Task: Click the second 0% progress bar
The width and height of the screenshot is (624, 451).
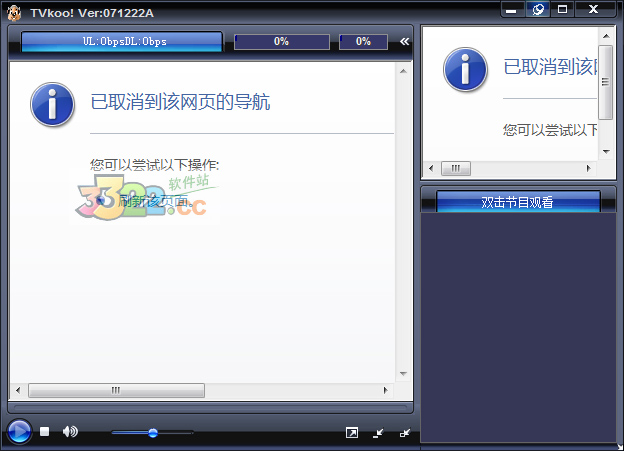Action: pyautogui.click(x=363, y=41)
